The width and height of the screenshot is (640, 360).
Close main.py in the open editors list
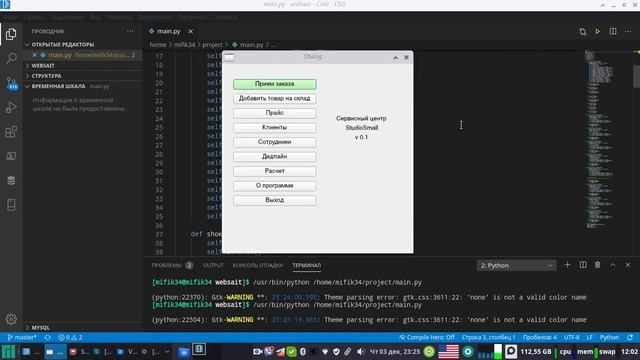[x=35, y=55]
